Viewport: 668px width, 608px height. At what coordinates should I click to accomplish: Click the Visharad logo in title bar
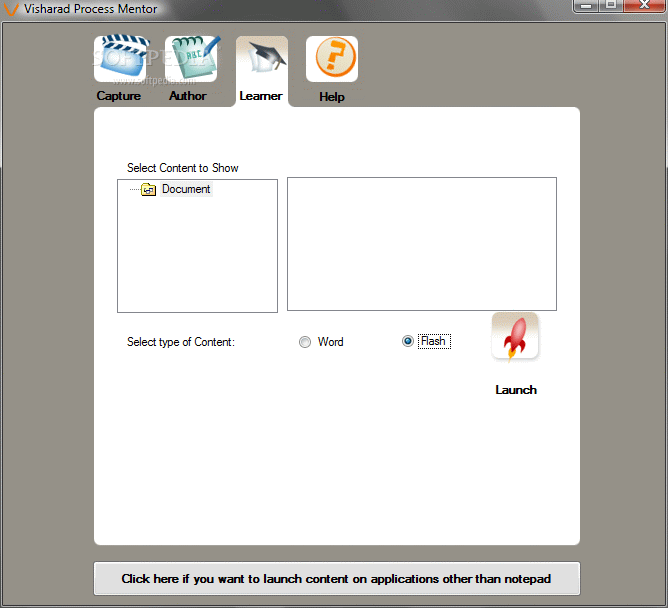point(10,9)
